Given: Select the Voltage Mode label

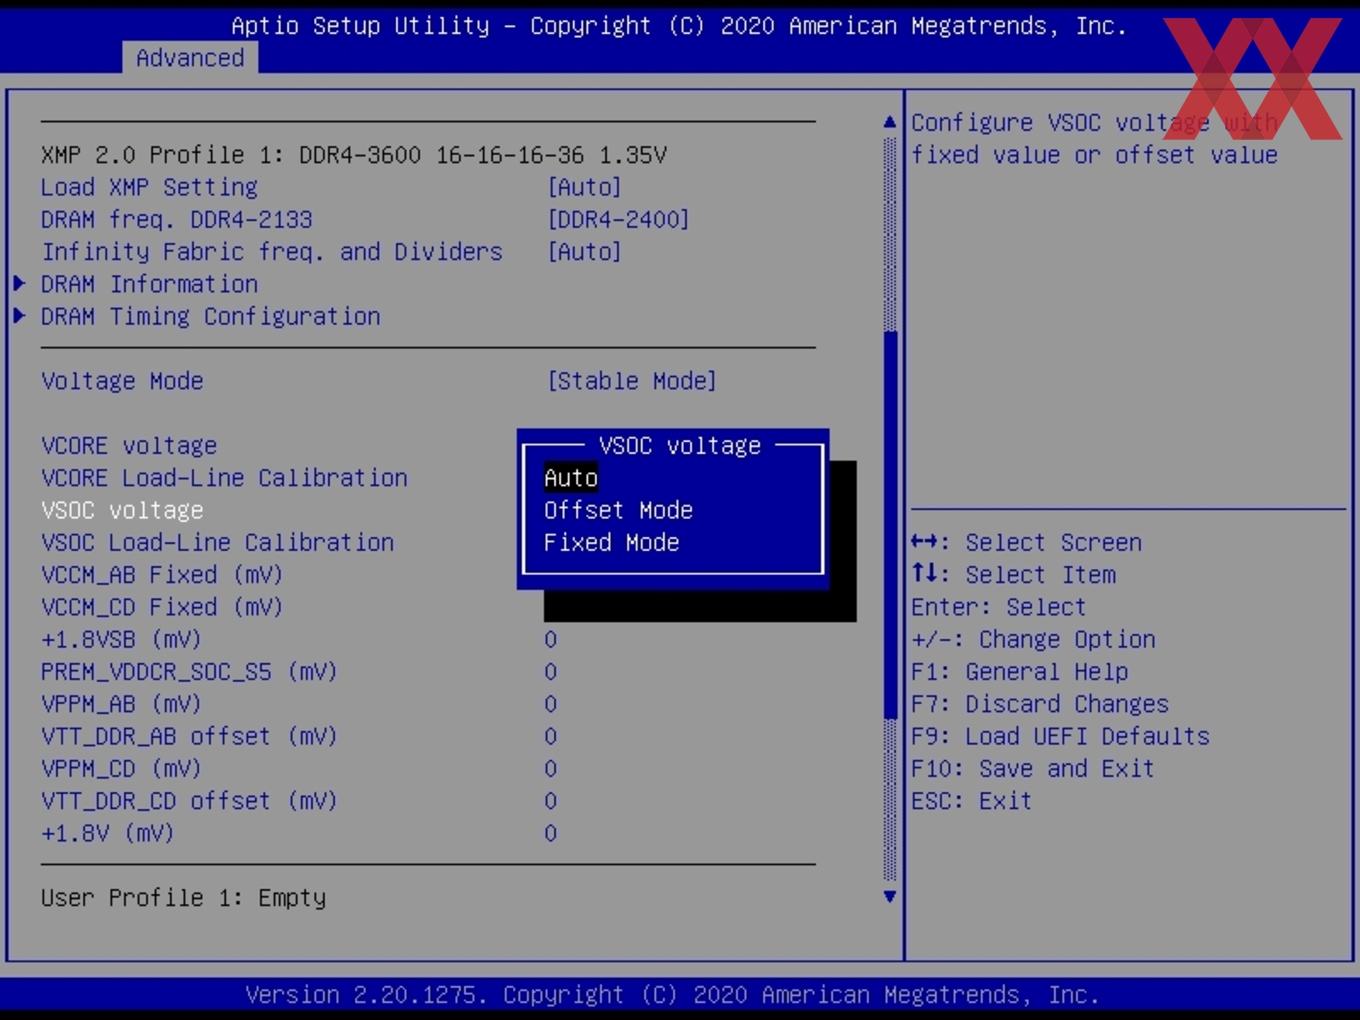Looking at the screenshot, I should (122, 381).
